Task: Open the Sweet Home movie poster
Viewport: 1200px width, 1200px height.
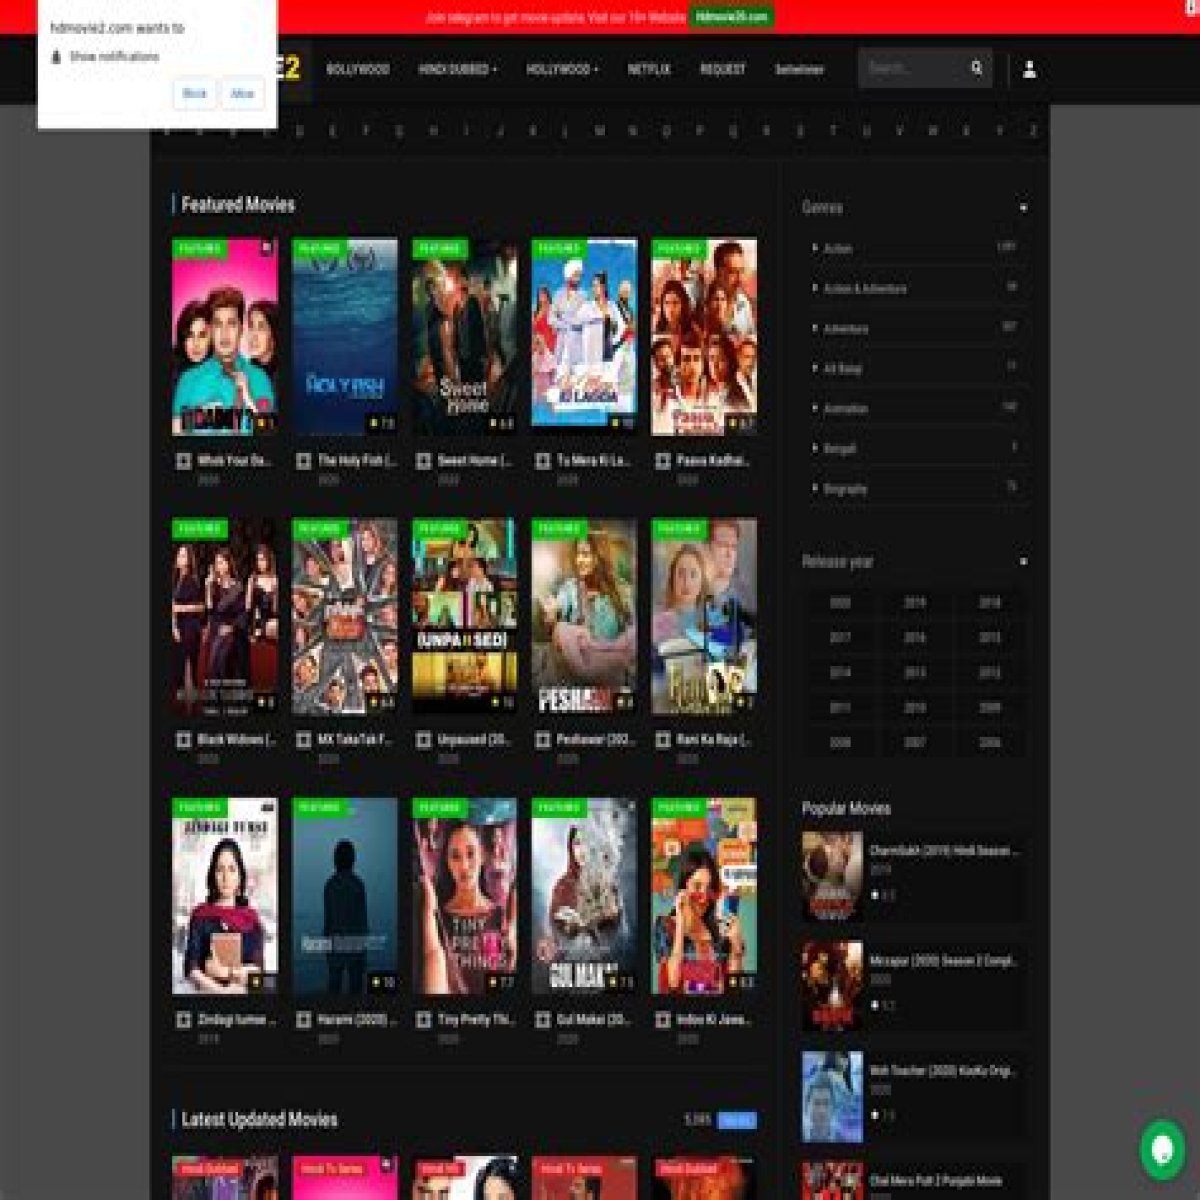Action: 465,336
